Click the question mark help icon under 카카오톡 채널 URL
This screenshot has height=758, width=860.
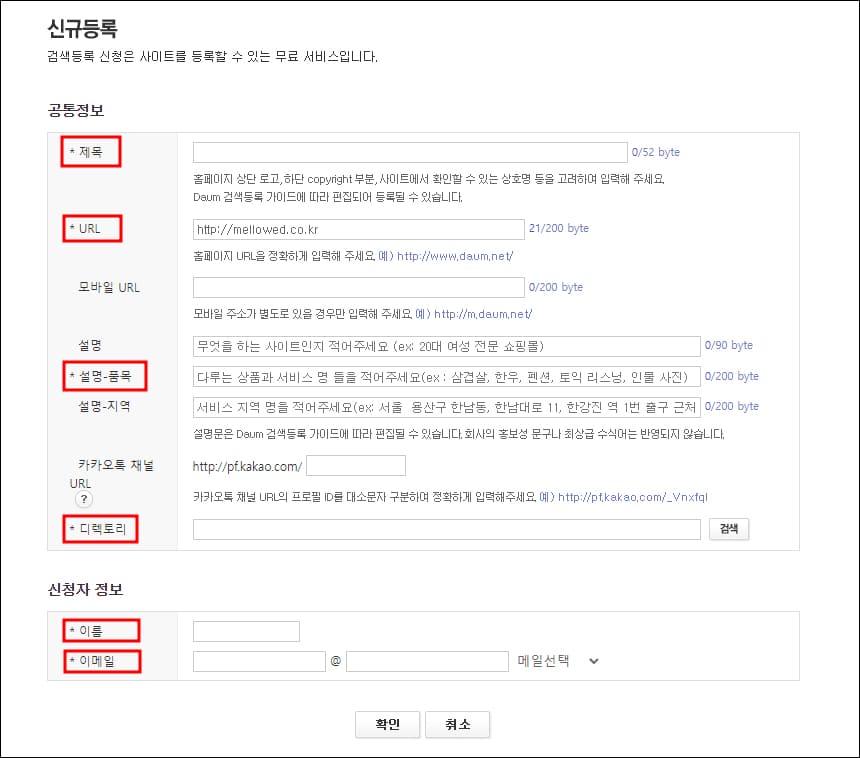(84, 498)
